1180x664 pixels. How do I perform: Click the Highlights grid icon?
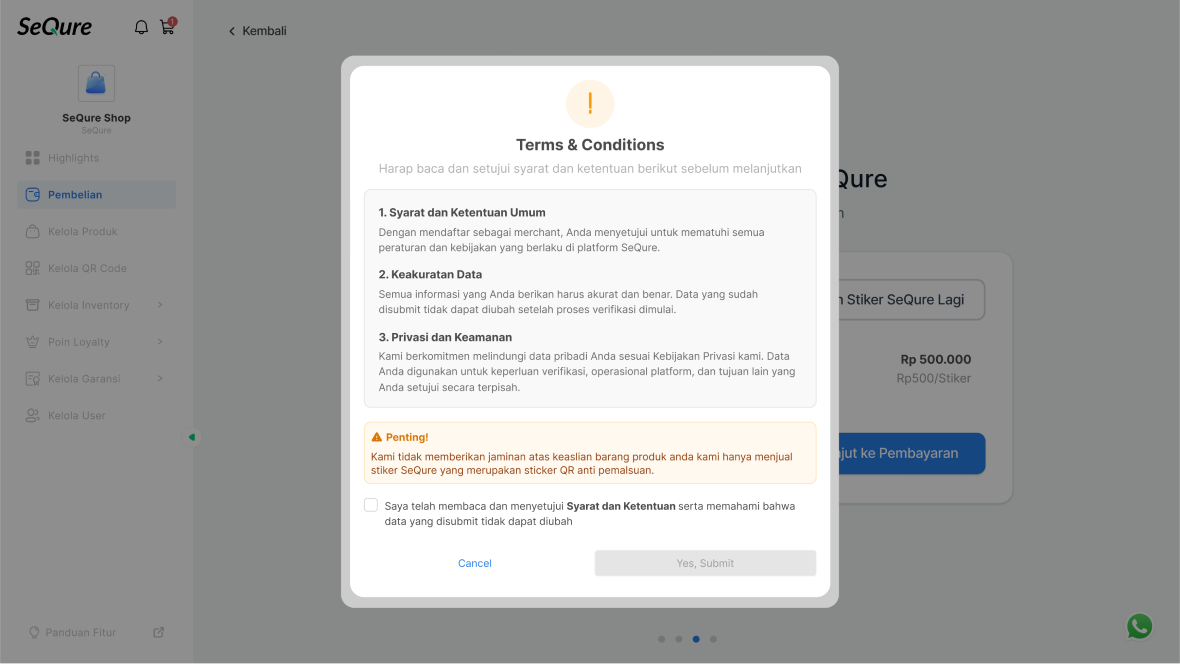point(32,157)
